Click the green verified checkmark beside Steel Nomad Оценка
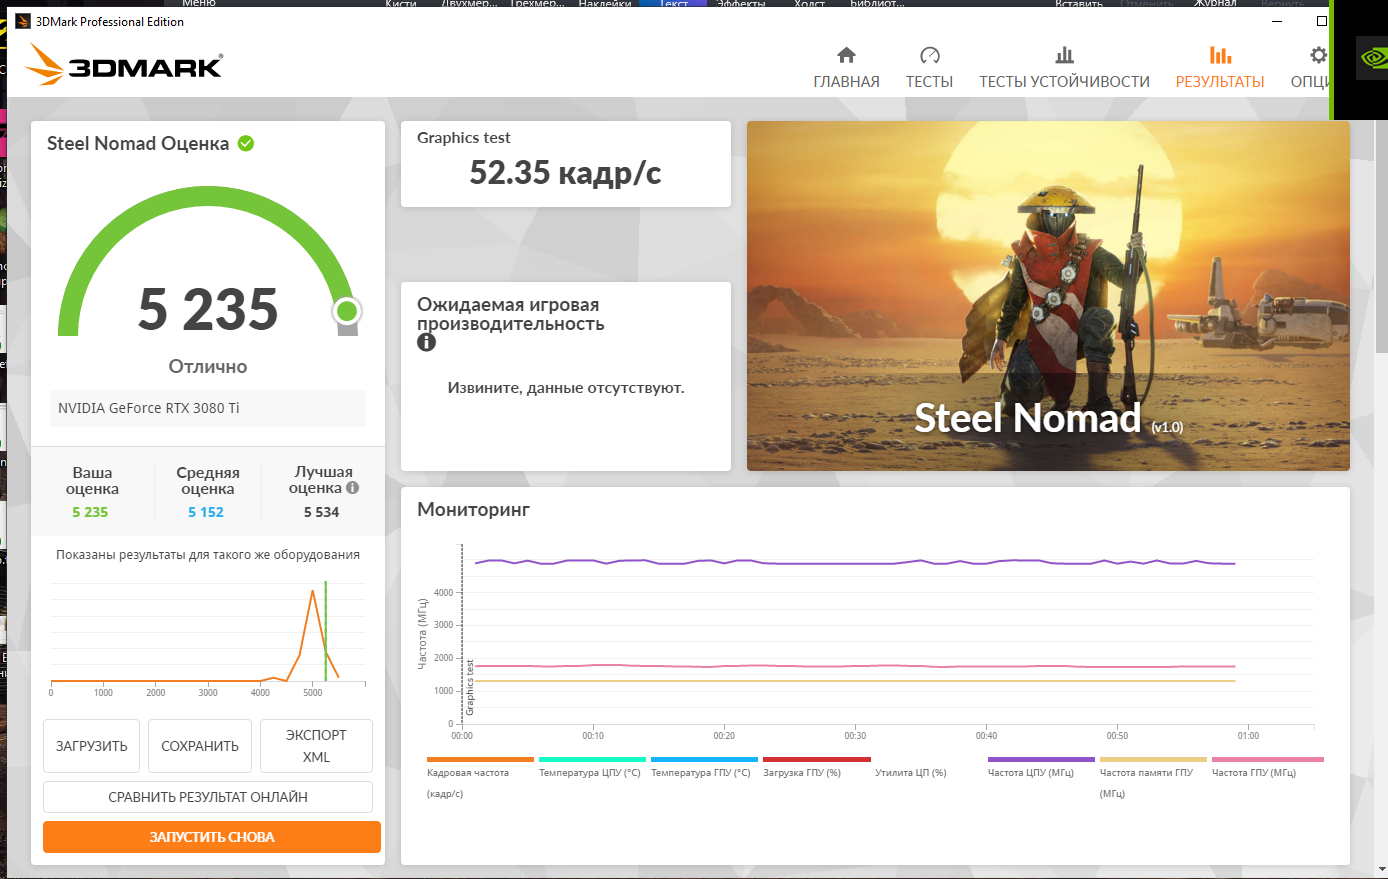Viewport: 1388px width, 879px height. [246, 143]
